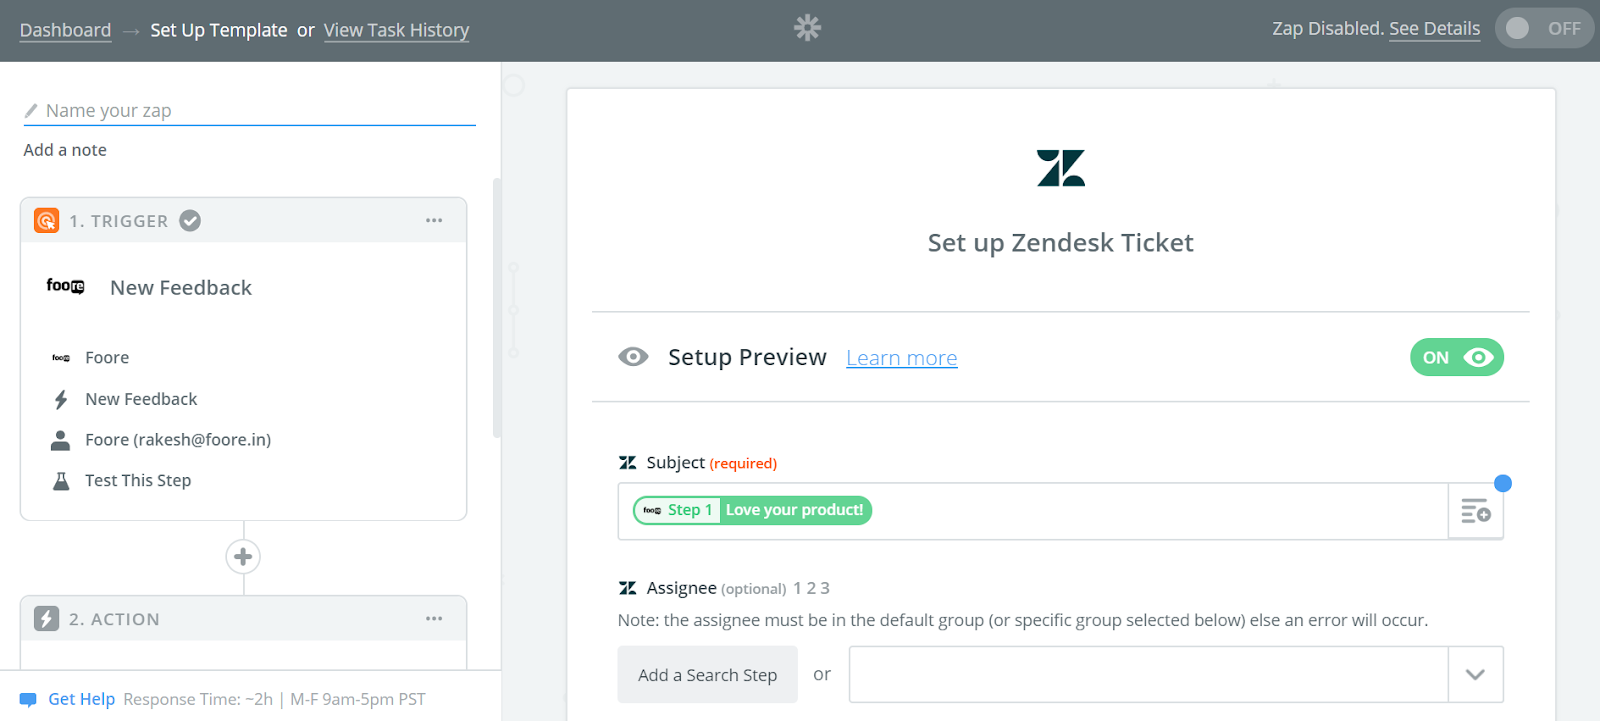
Task: Open the Subject insert fields button
Action: [1476, 511]
